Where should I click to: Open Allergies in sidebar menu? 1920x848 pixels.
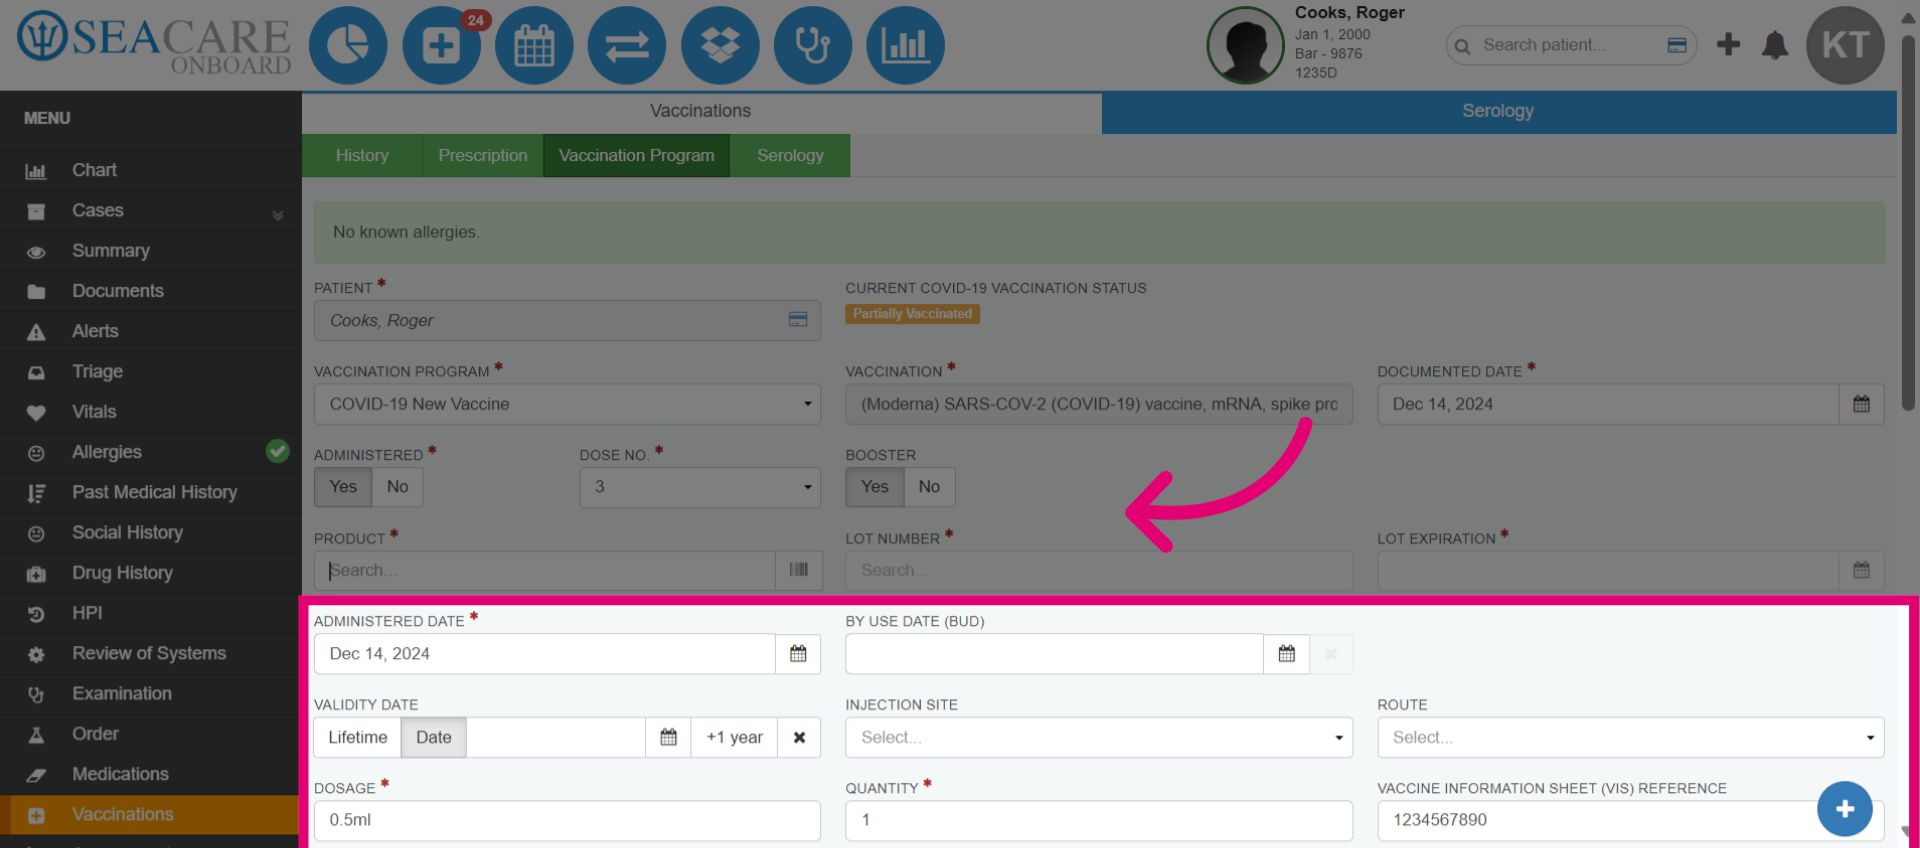[150, 452]
